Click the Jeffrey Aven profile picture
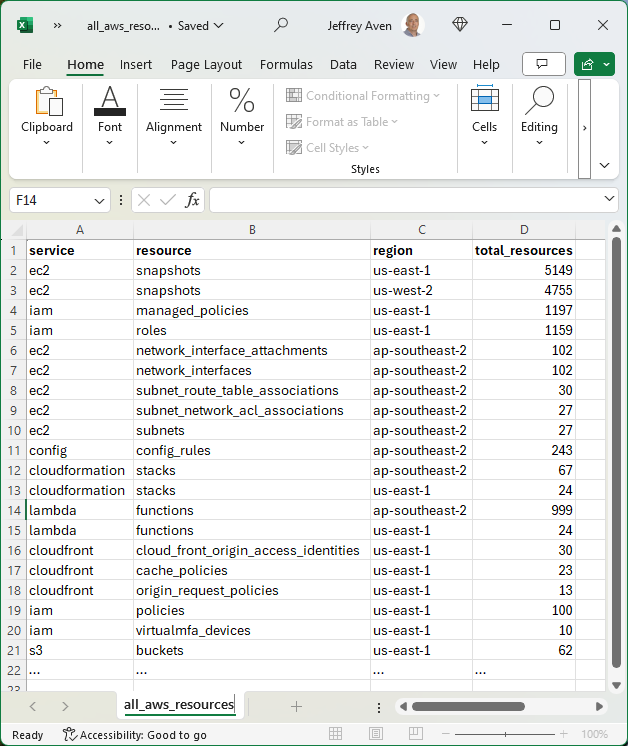The width and height of the screenshot is (628, 746). click(412, 25)
